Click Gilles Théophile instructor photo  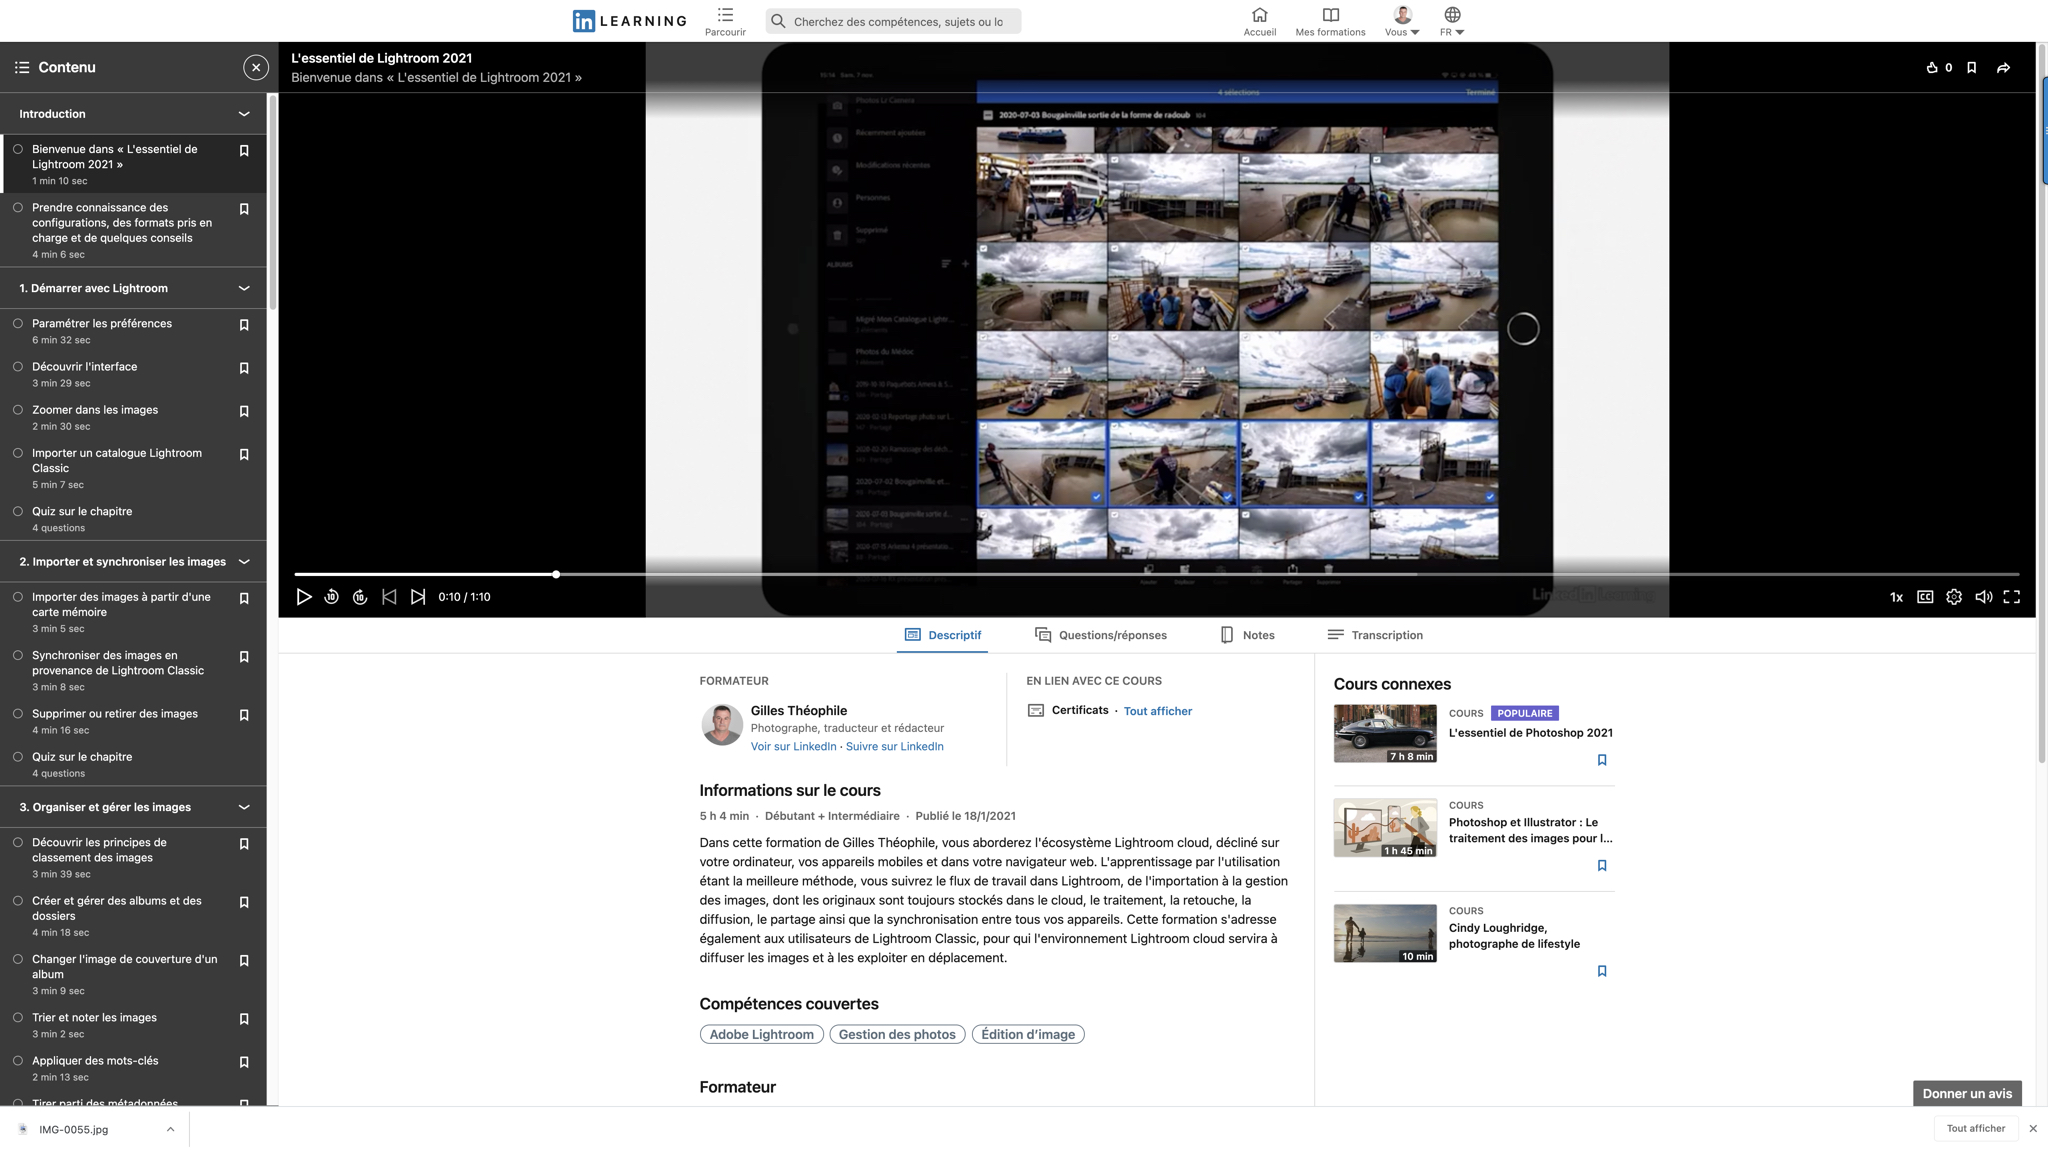click(722, 725)
